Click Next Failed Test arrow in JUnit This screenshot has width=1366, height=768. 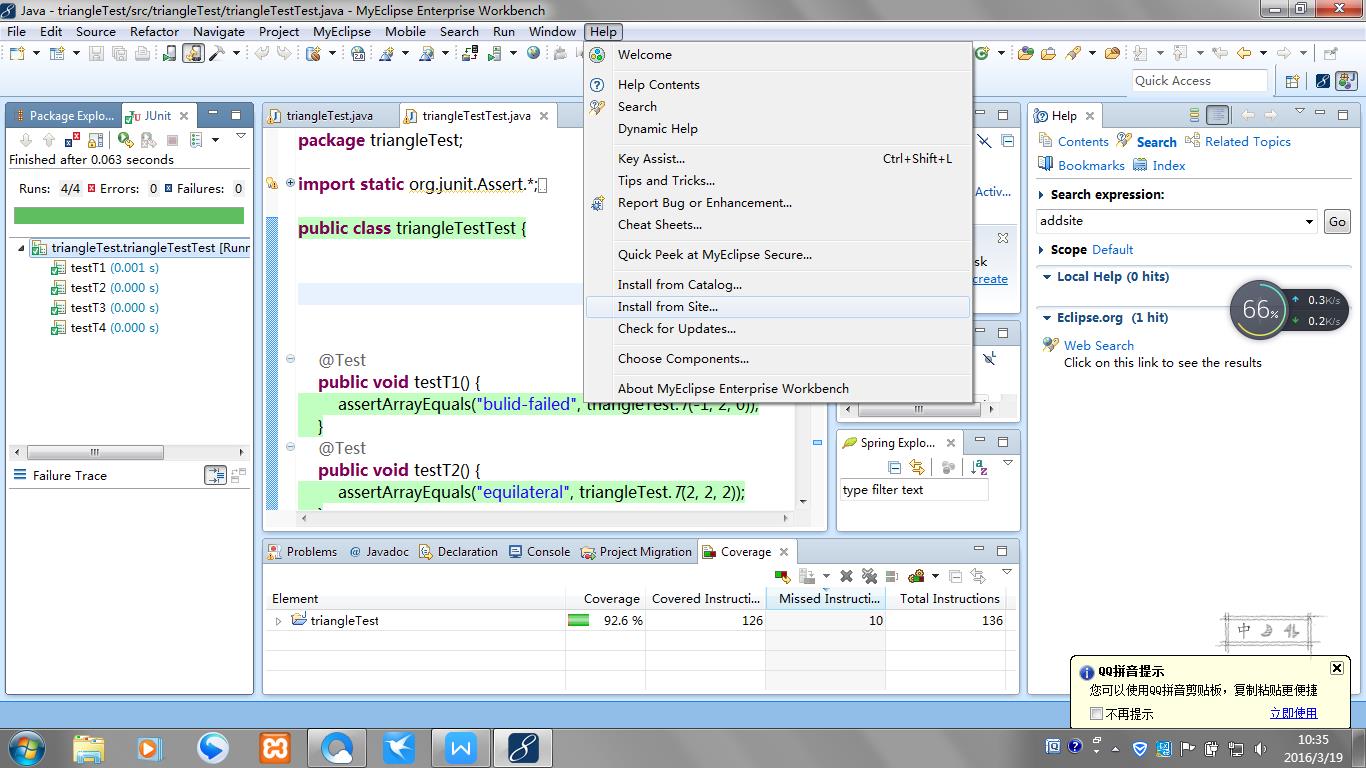pyautogui.click(x=26, y=140)
